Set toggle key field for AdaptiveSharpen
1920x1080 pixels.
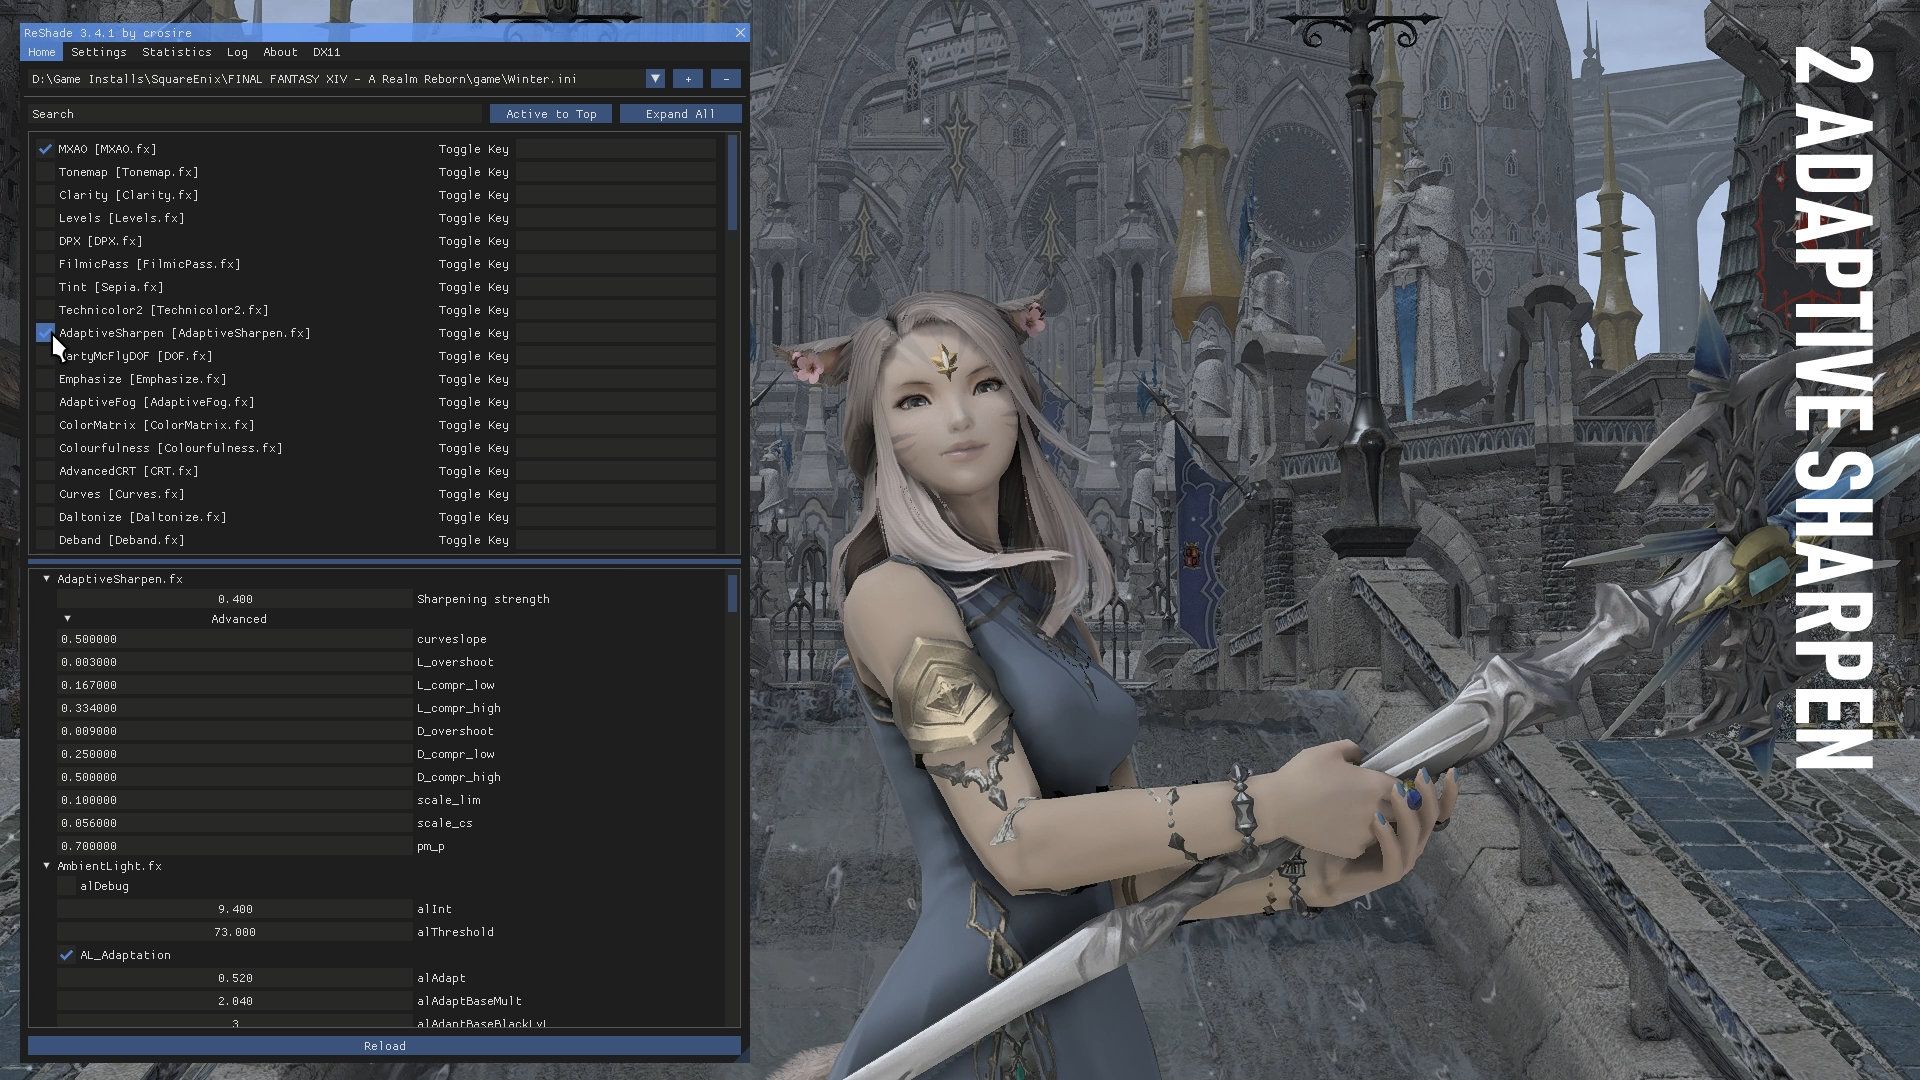click(x=616, y=333)
